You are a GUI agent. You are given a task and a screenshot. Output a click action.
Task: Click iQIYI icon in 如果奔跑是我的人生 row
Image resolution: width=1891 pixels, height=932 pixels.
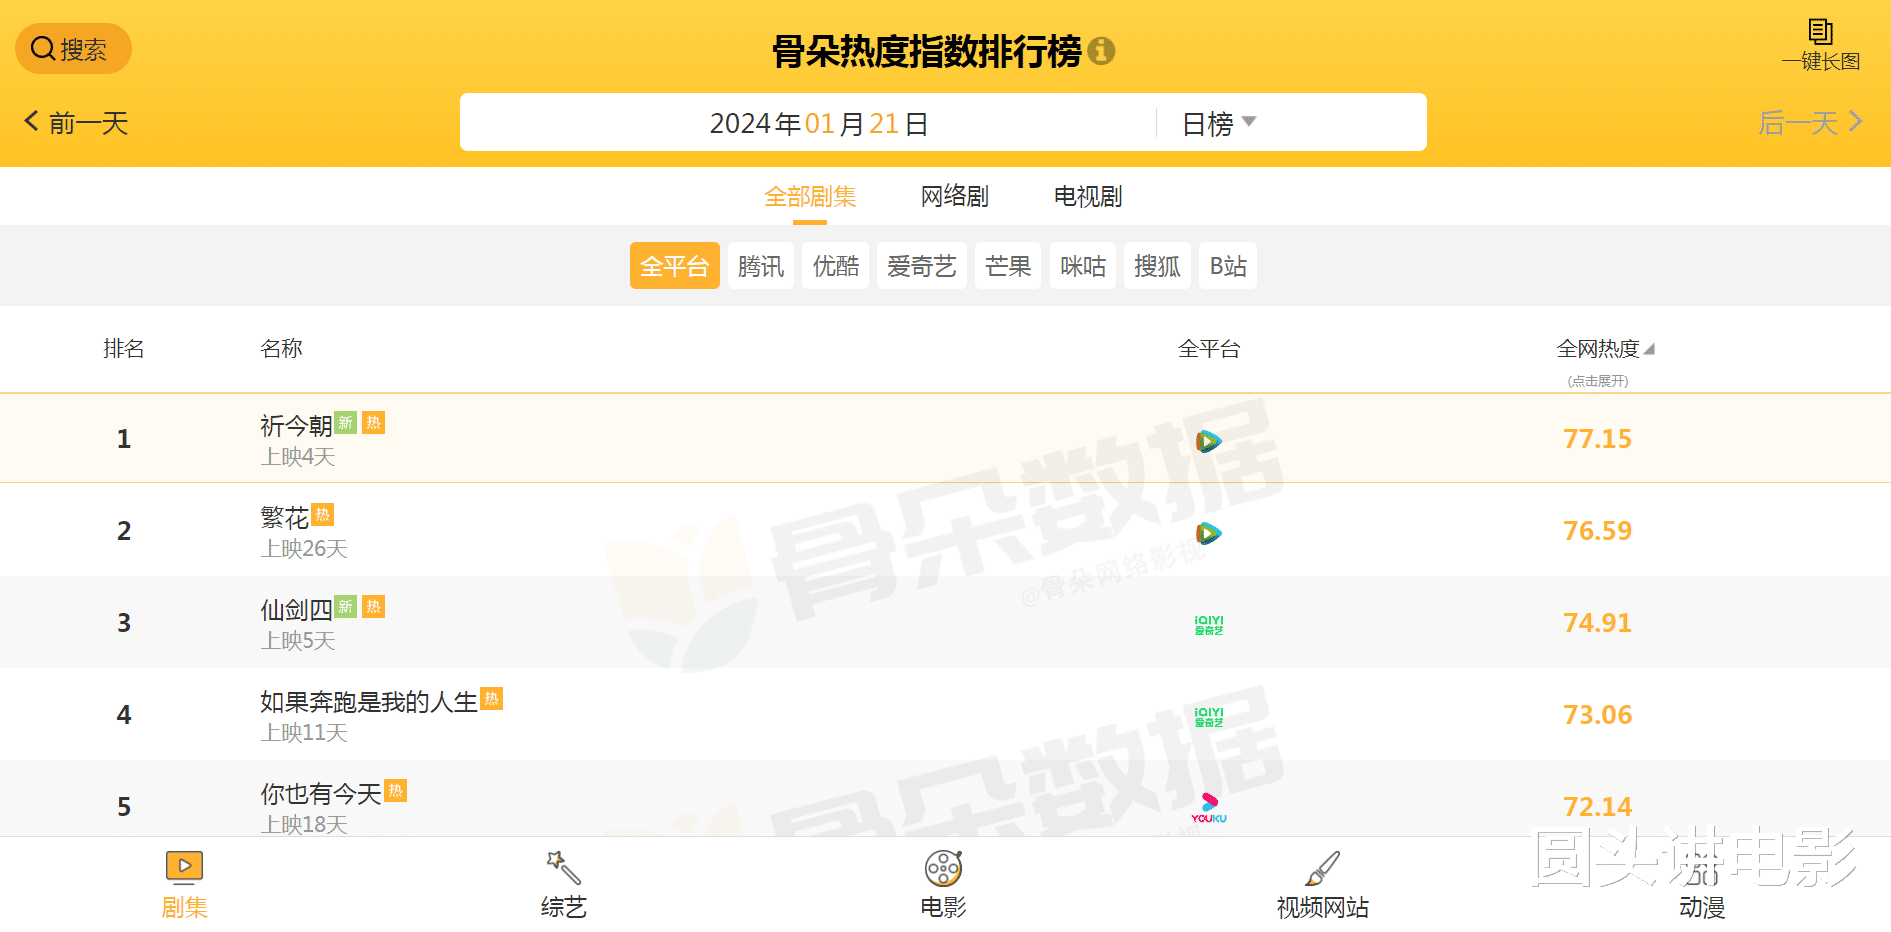pos(1209,717)
